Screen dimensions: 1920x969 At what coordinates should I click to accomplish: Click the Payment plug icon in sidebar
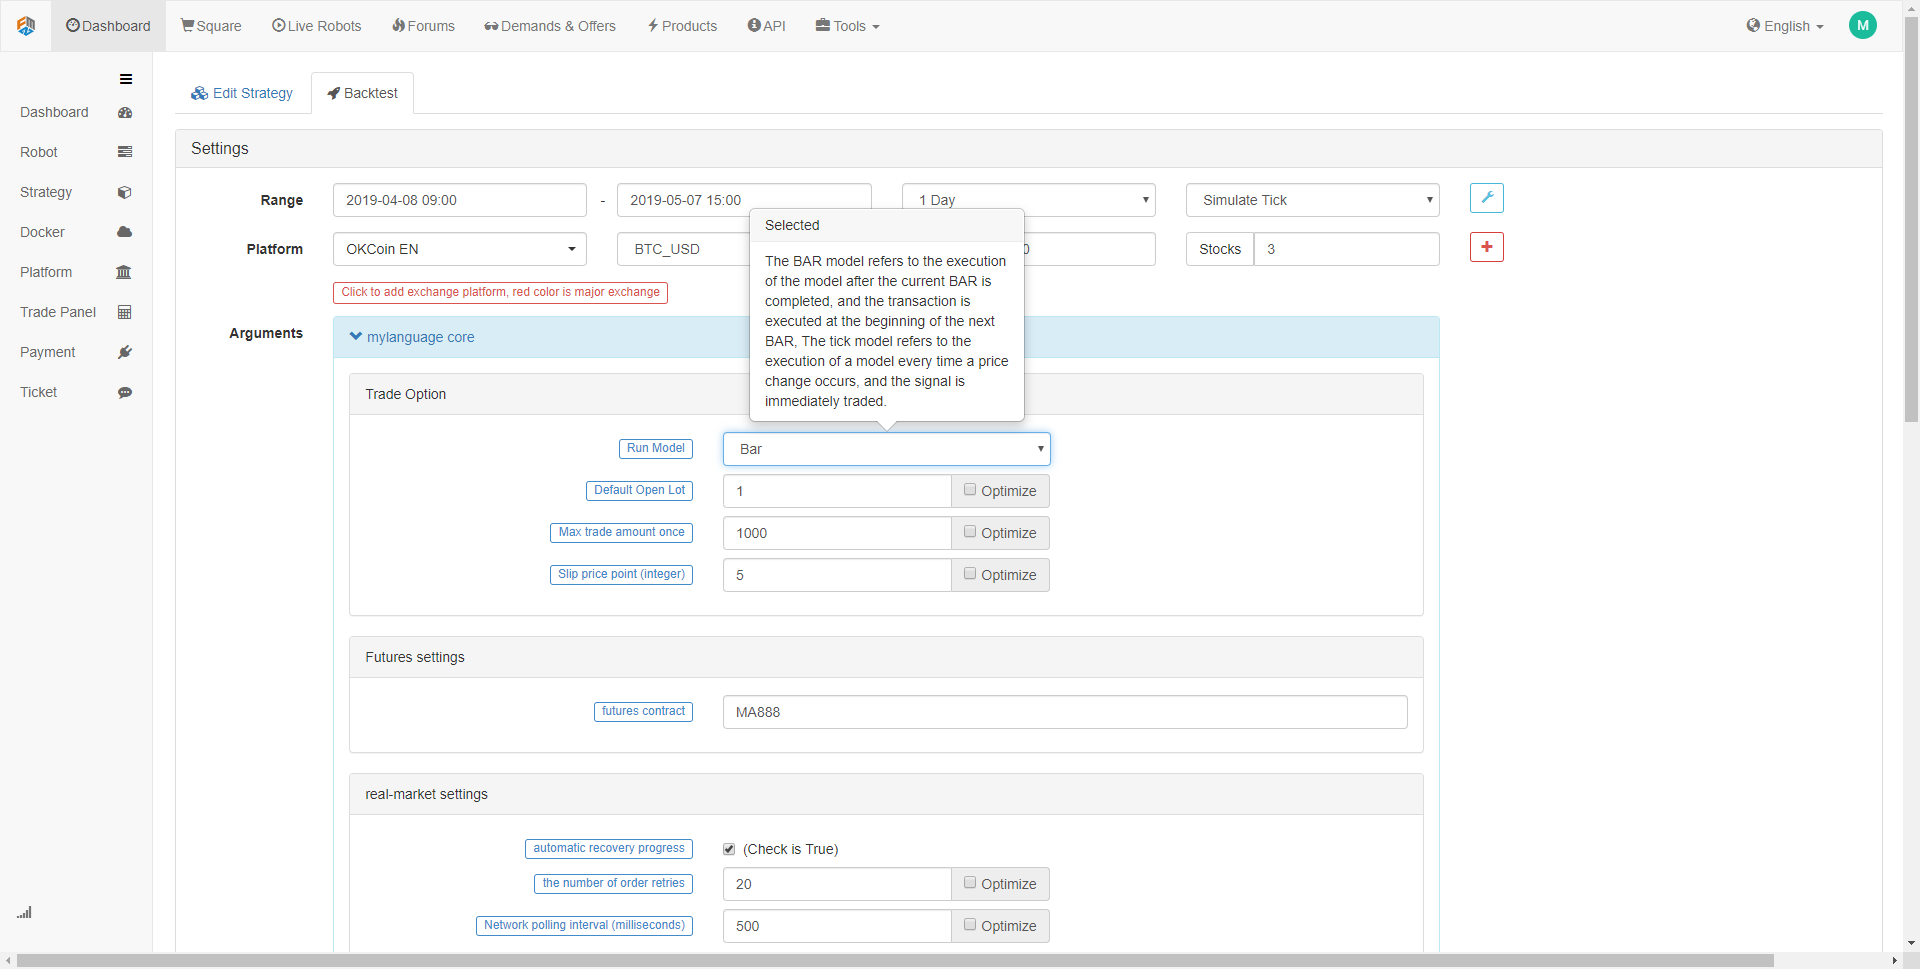(x=125, y=352)
